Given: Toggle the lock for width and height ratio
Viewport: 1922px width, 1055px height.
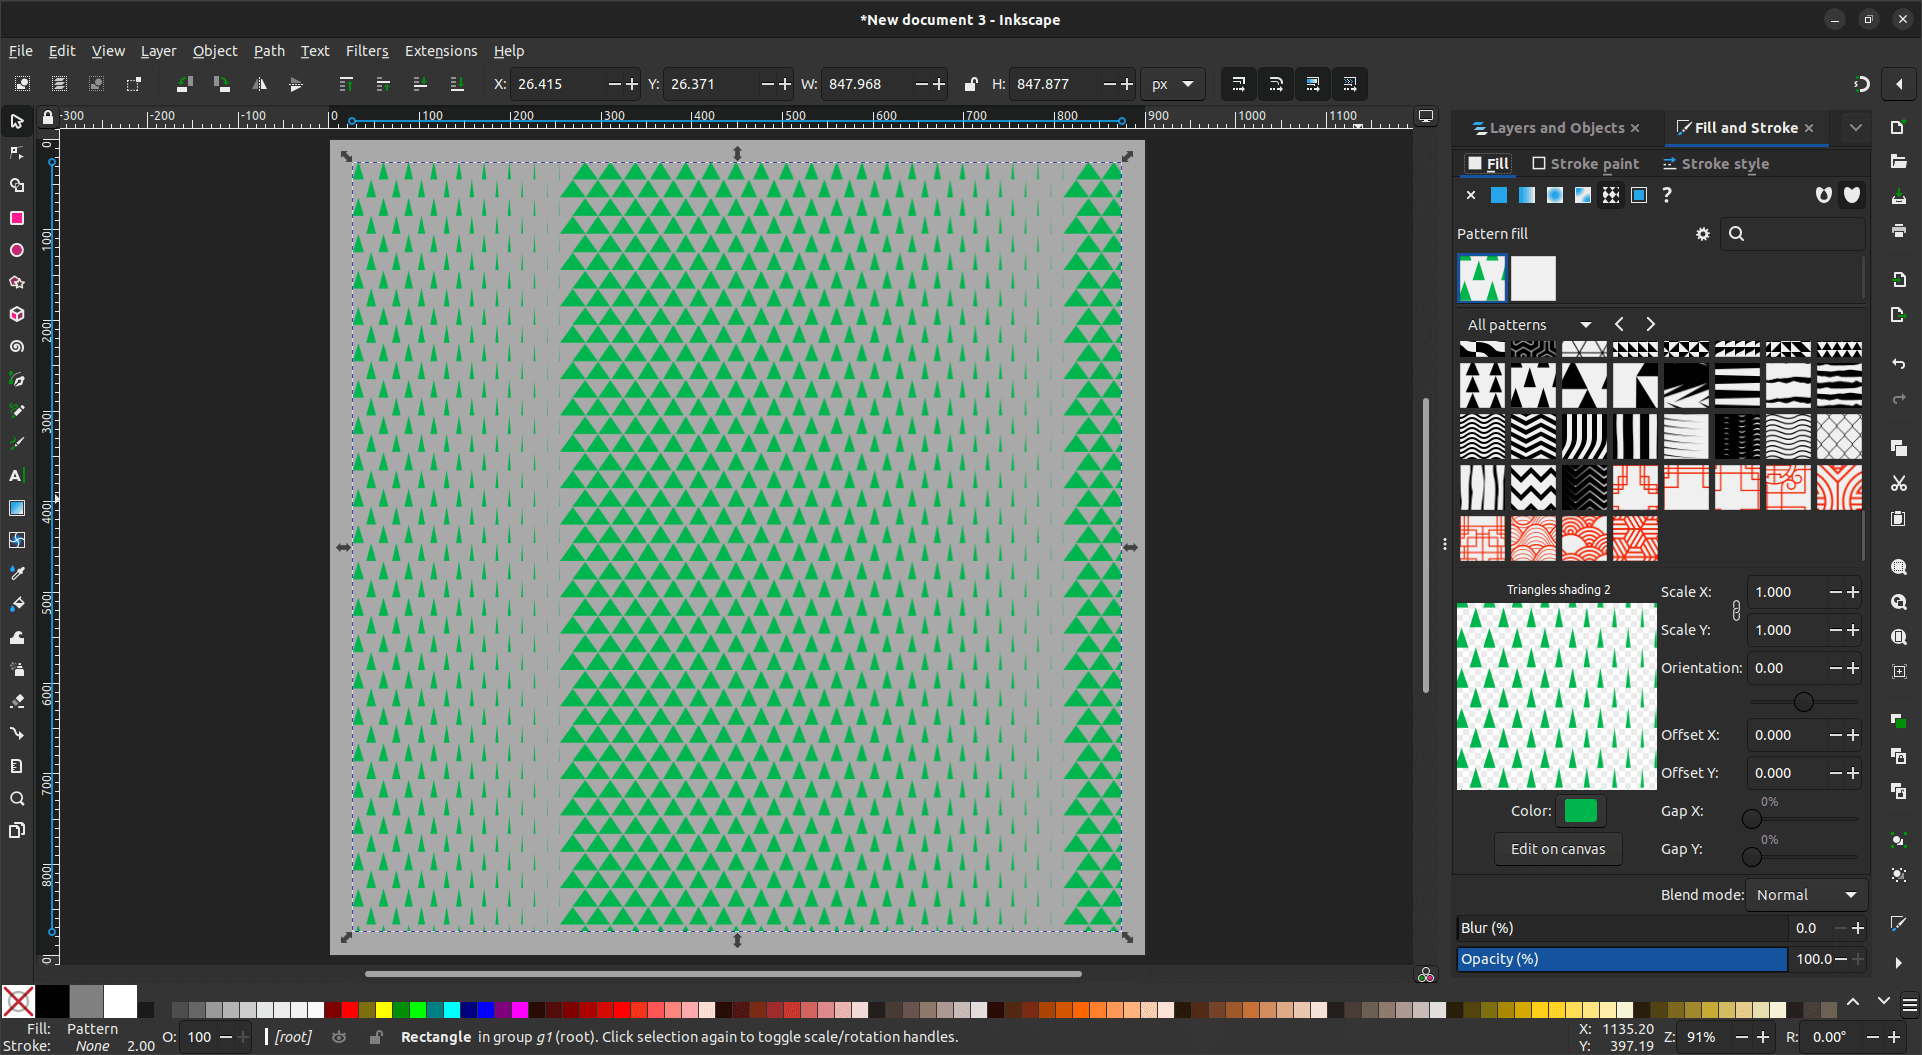Looking at the screenshot, I should (970, 84).
